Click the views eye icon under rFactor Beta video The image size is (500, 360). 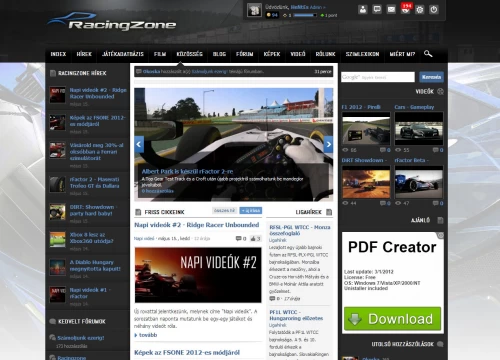(398, 203)
